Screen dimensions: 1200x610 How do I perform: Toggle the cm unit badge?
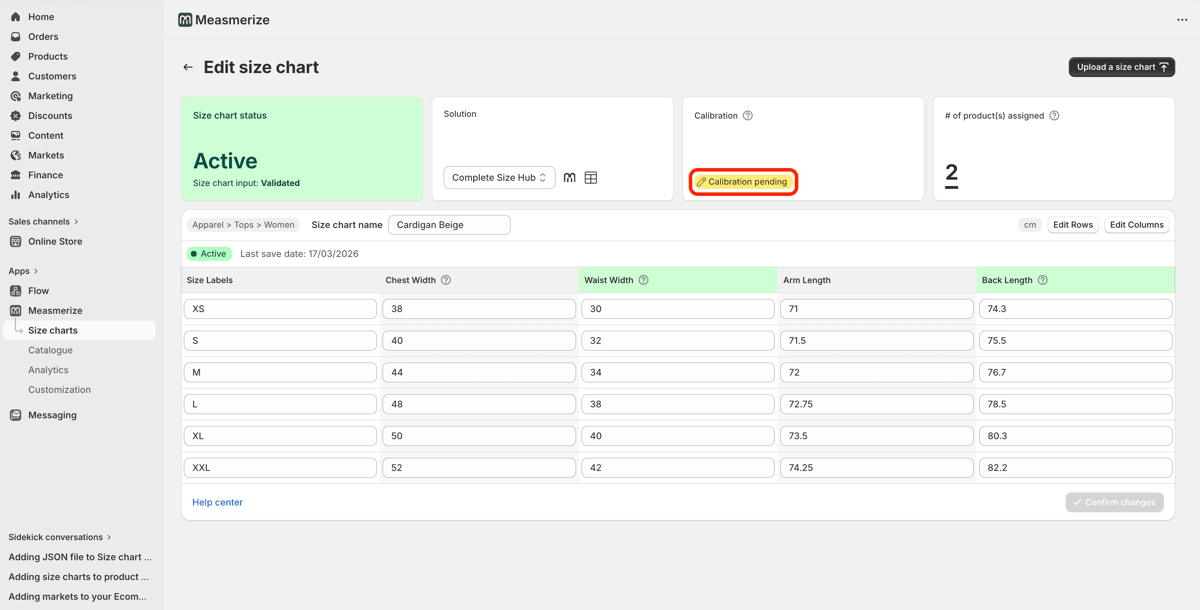click(1029, 225)
